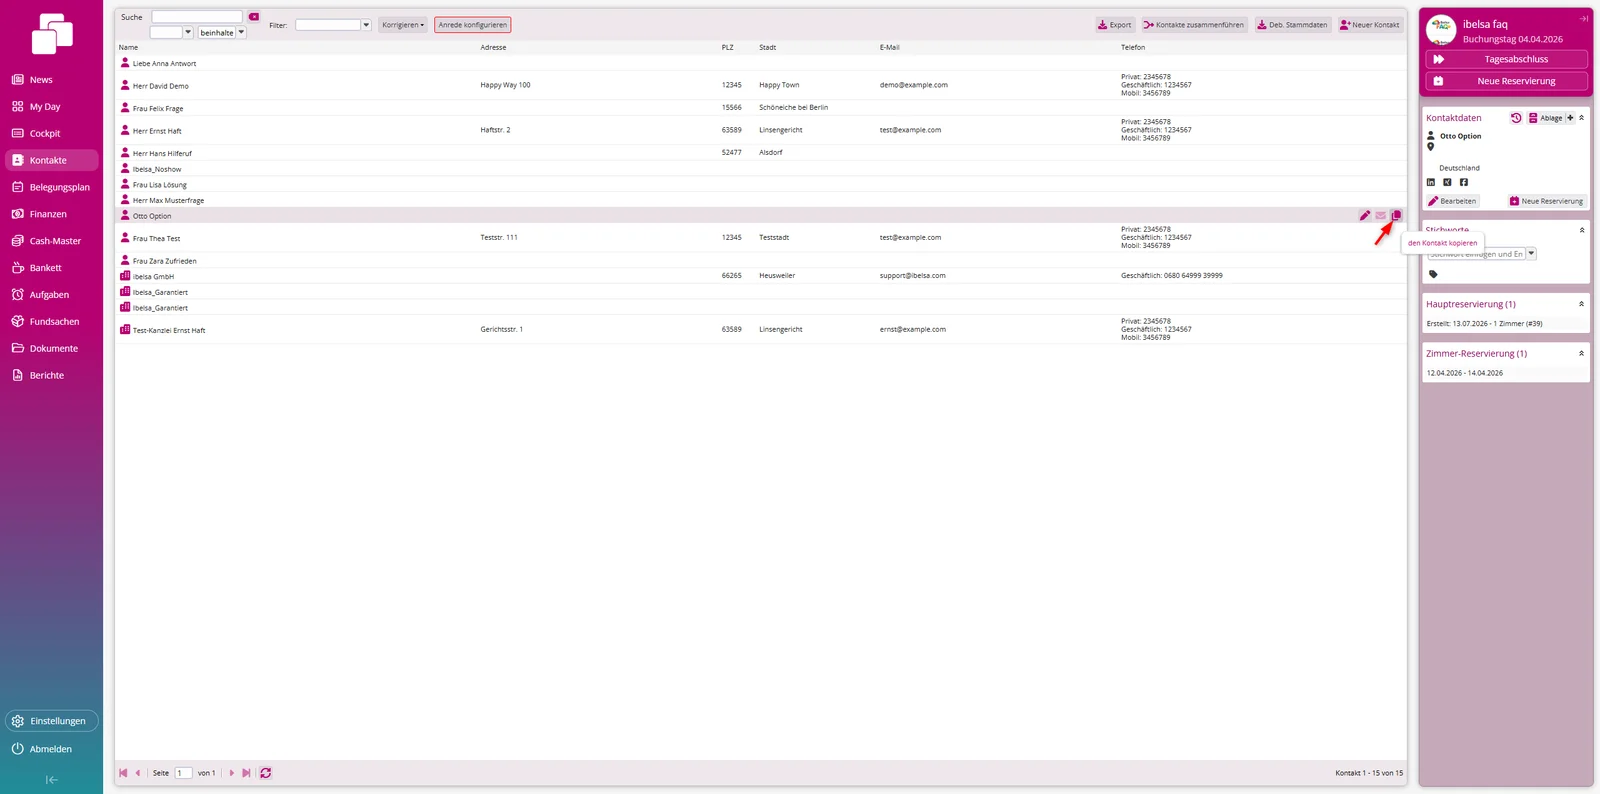Jump to the first page of contacts
Viewport: 1600px width, 794px height.
point(123,773)
